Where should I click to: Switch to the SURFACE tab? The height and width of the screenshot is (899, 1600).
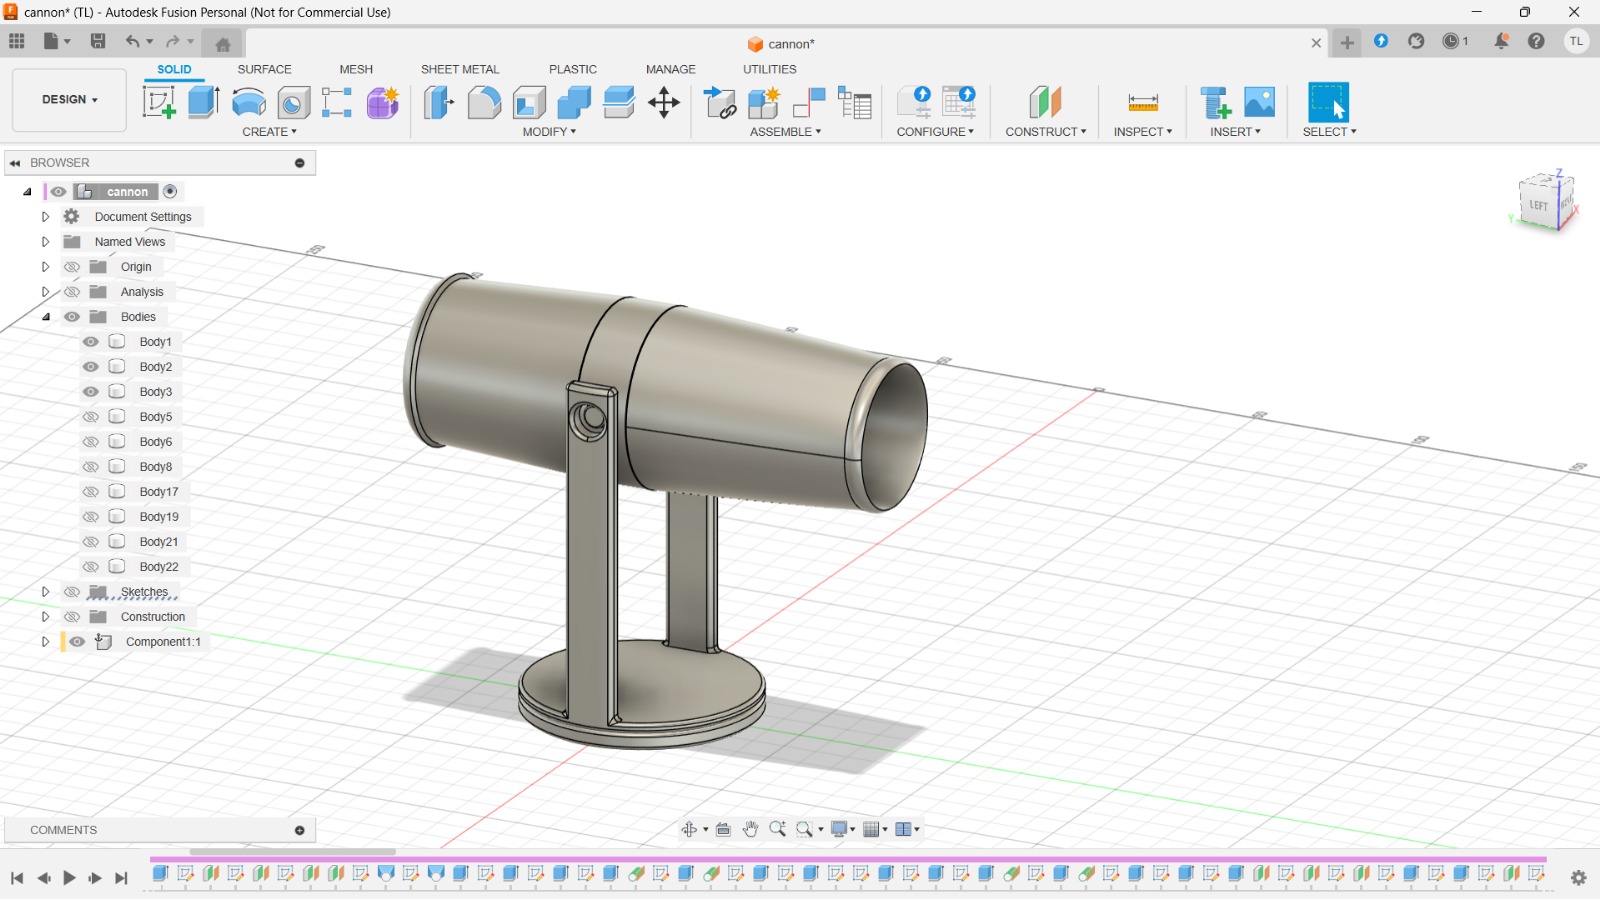pyautogui.click(x=264, y=69)
